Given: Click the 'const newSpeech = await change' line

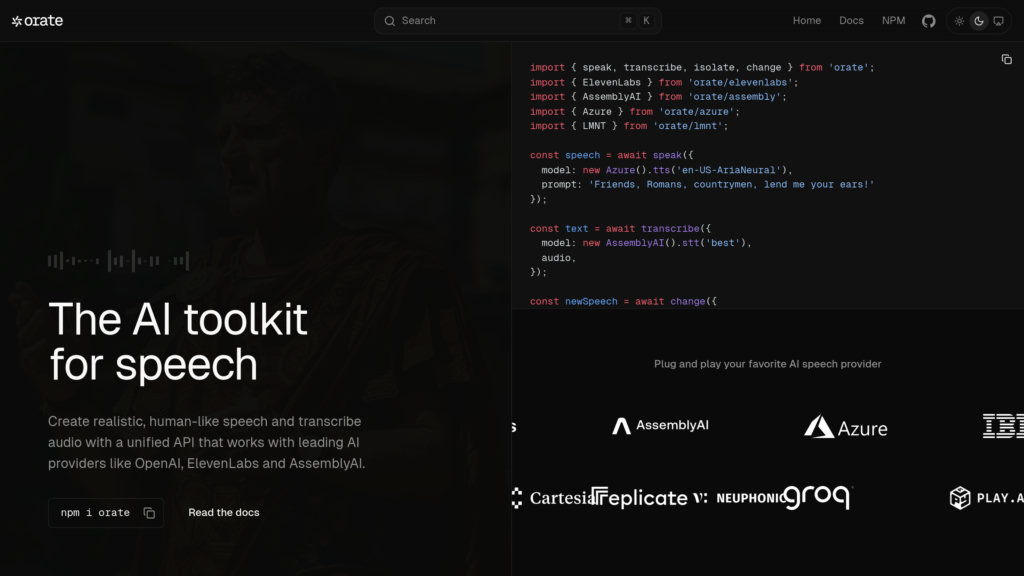Looking at the screenshot, I should 623,301.
